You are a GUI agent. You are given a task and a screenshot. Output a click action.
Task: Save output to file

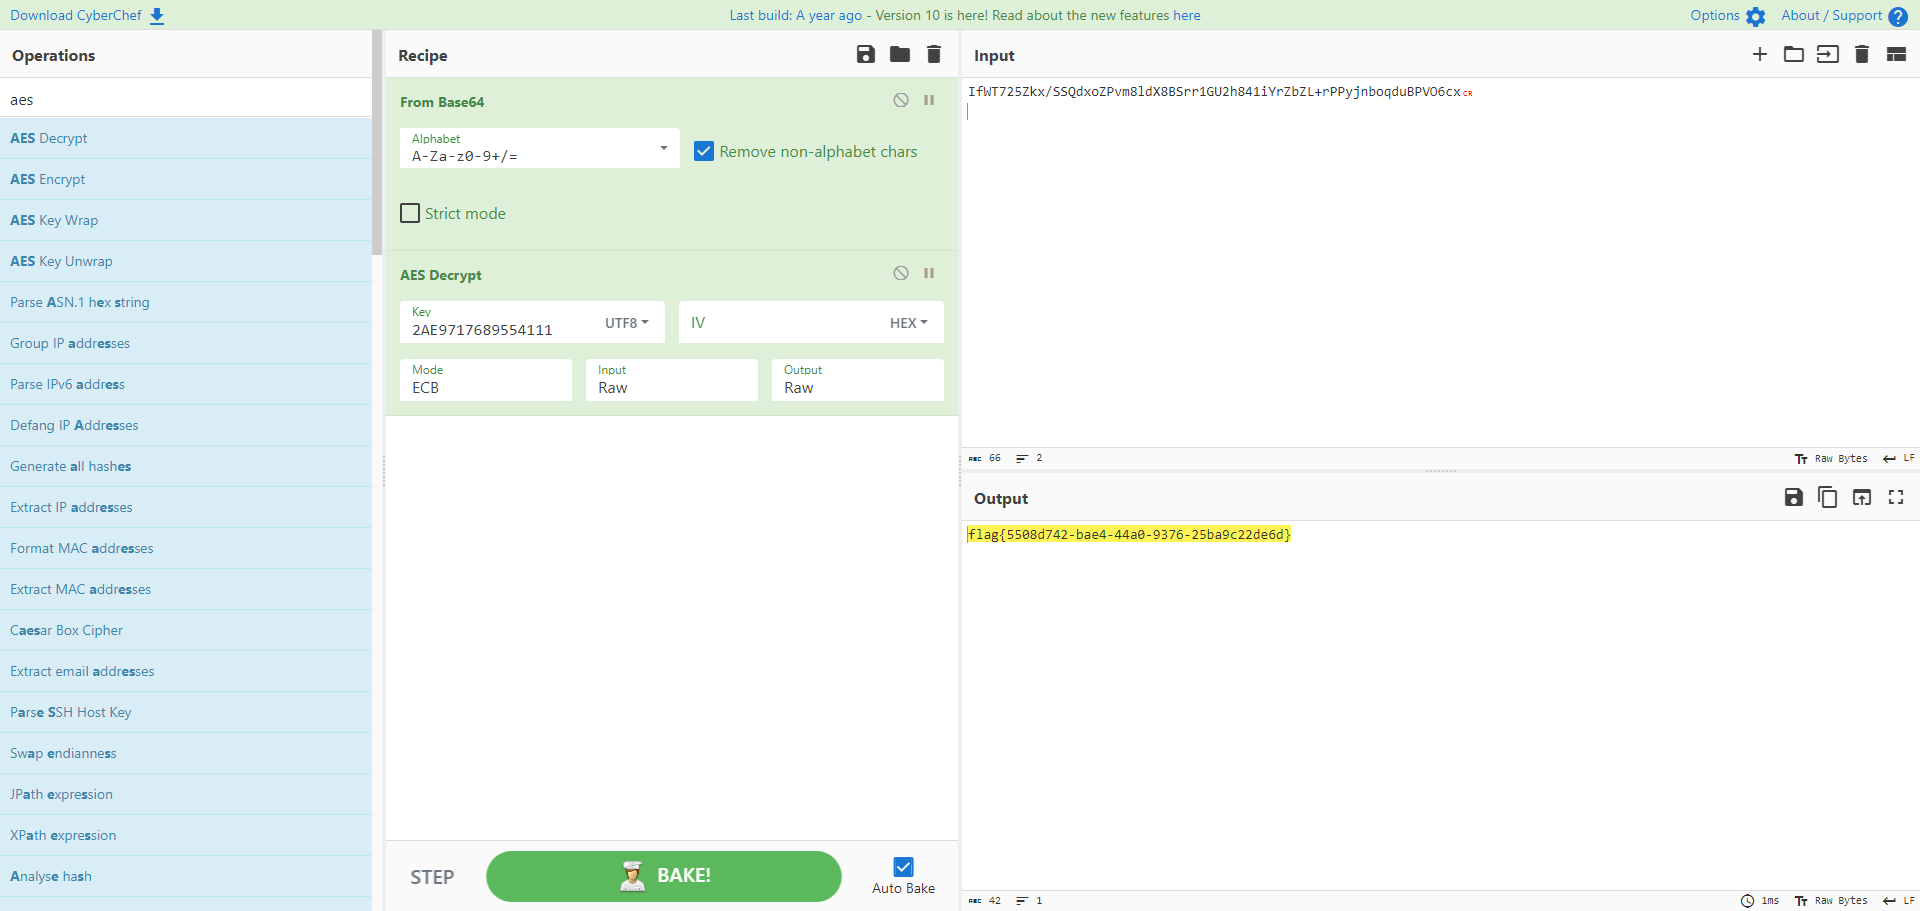pyautogui.click(x=1794, y=498)
